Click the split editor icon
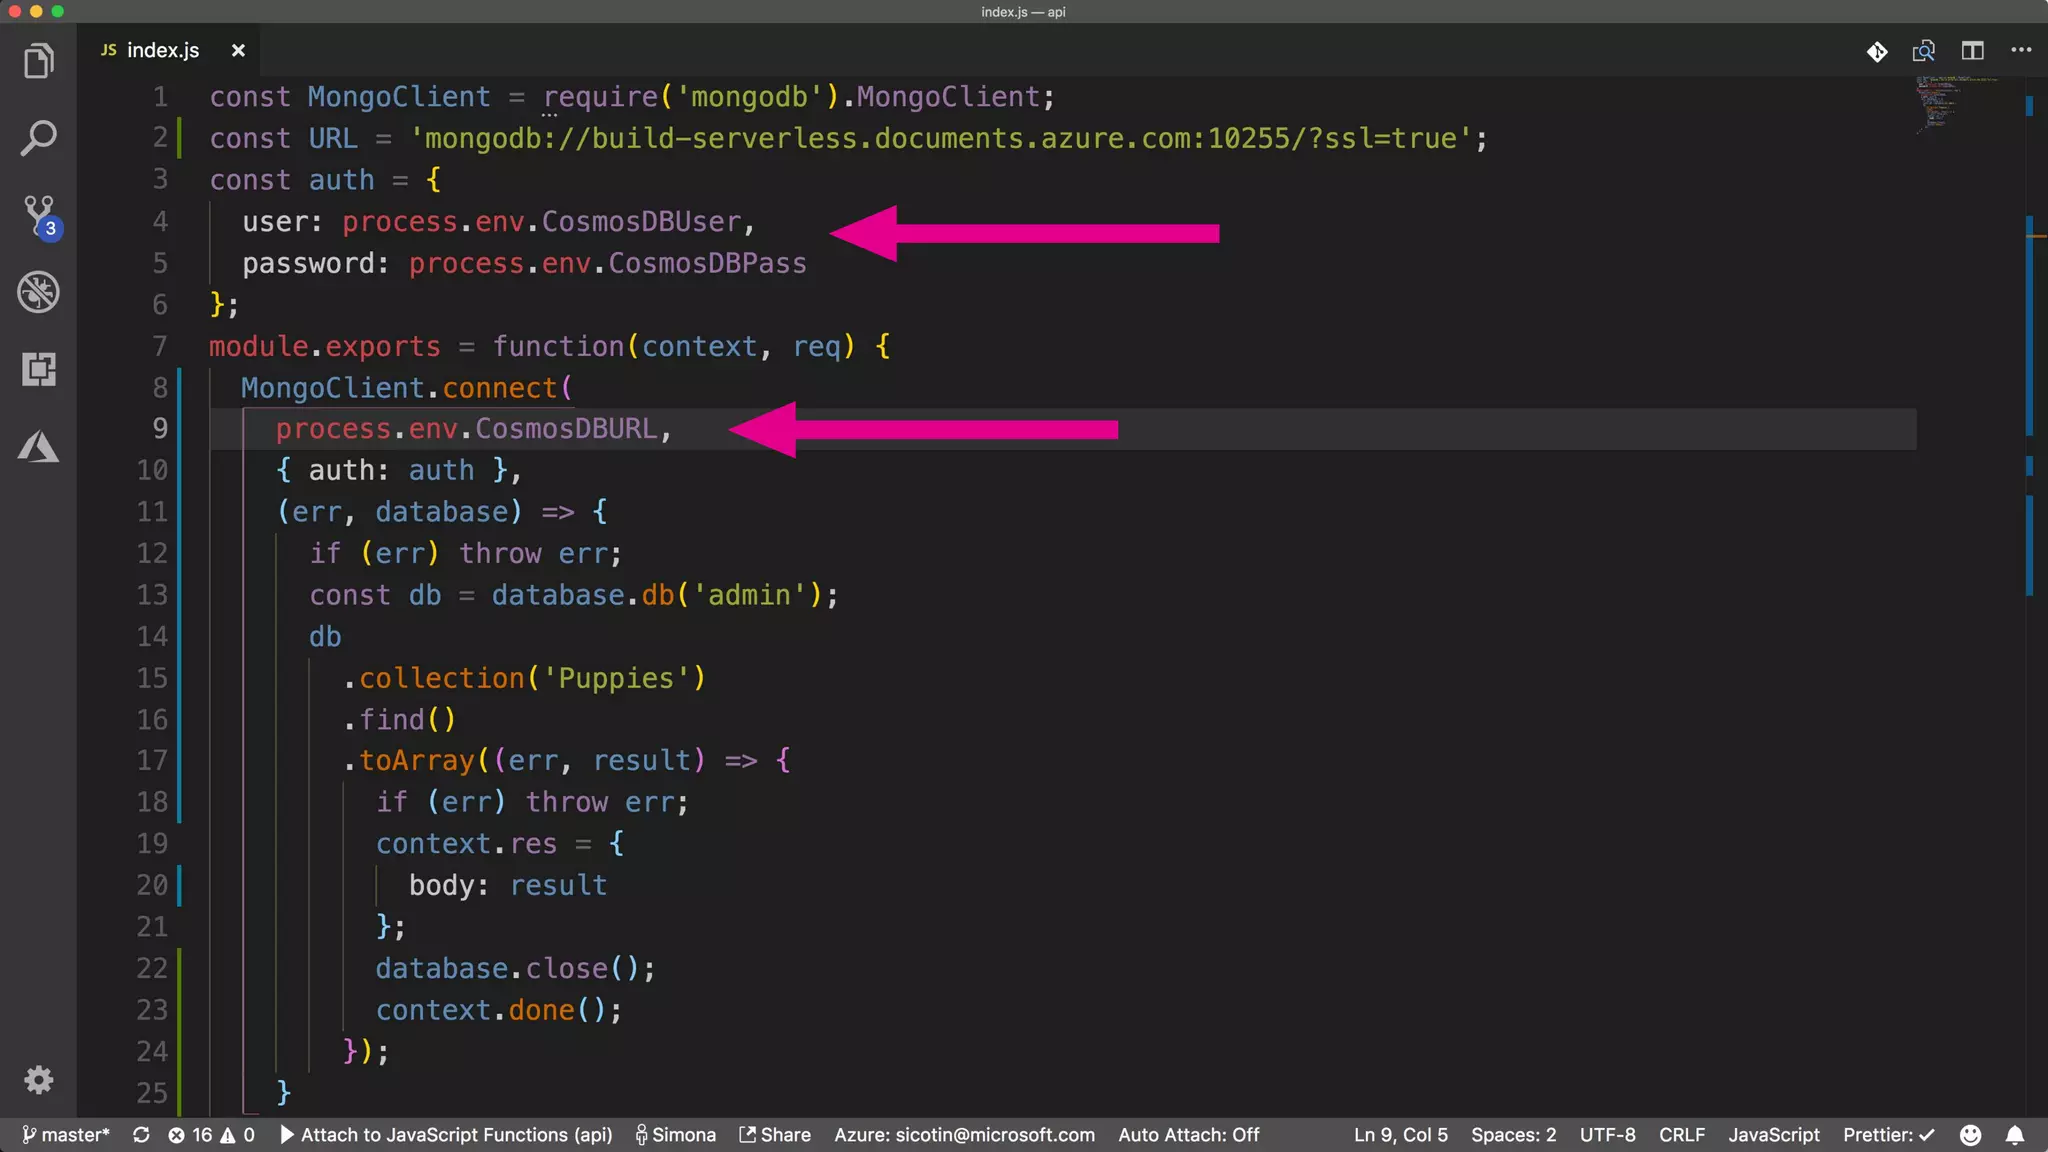The height and width of the screenshot is (1152, 2048). (x=1972, y=51)
